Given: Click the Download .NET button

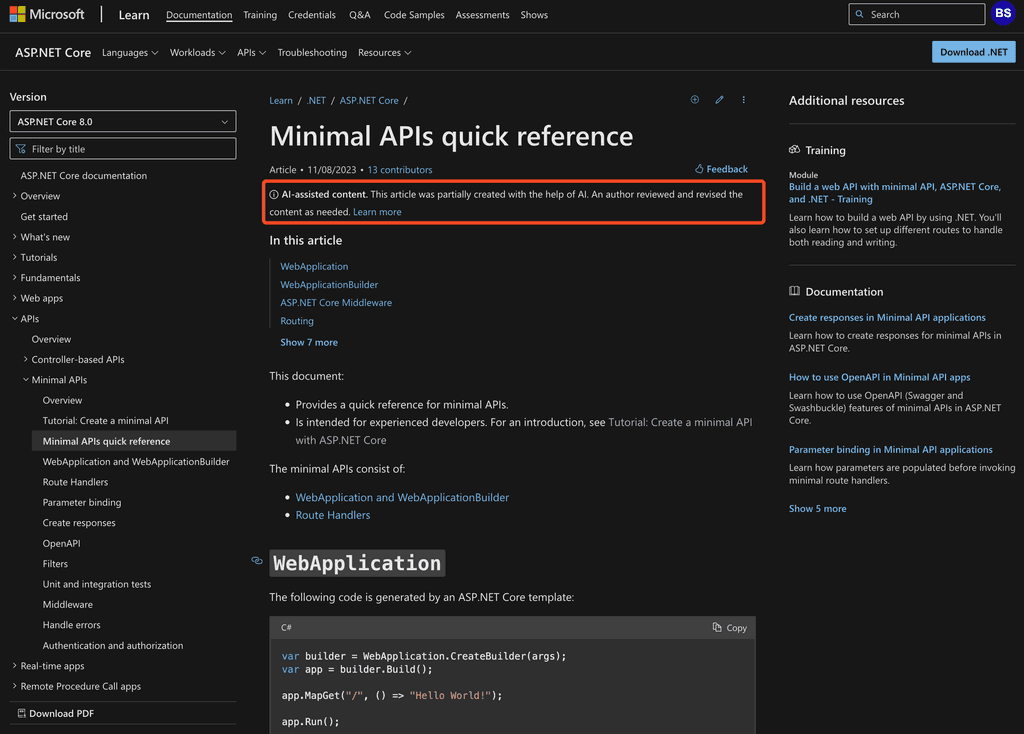Looking at the screenshot, I should [x=973, y=51].
